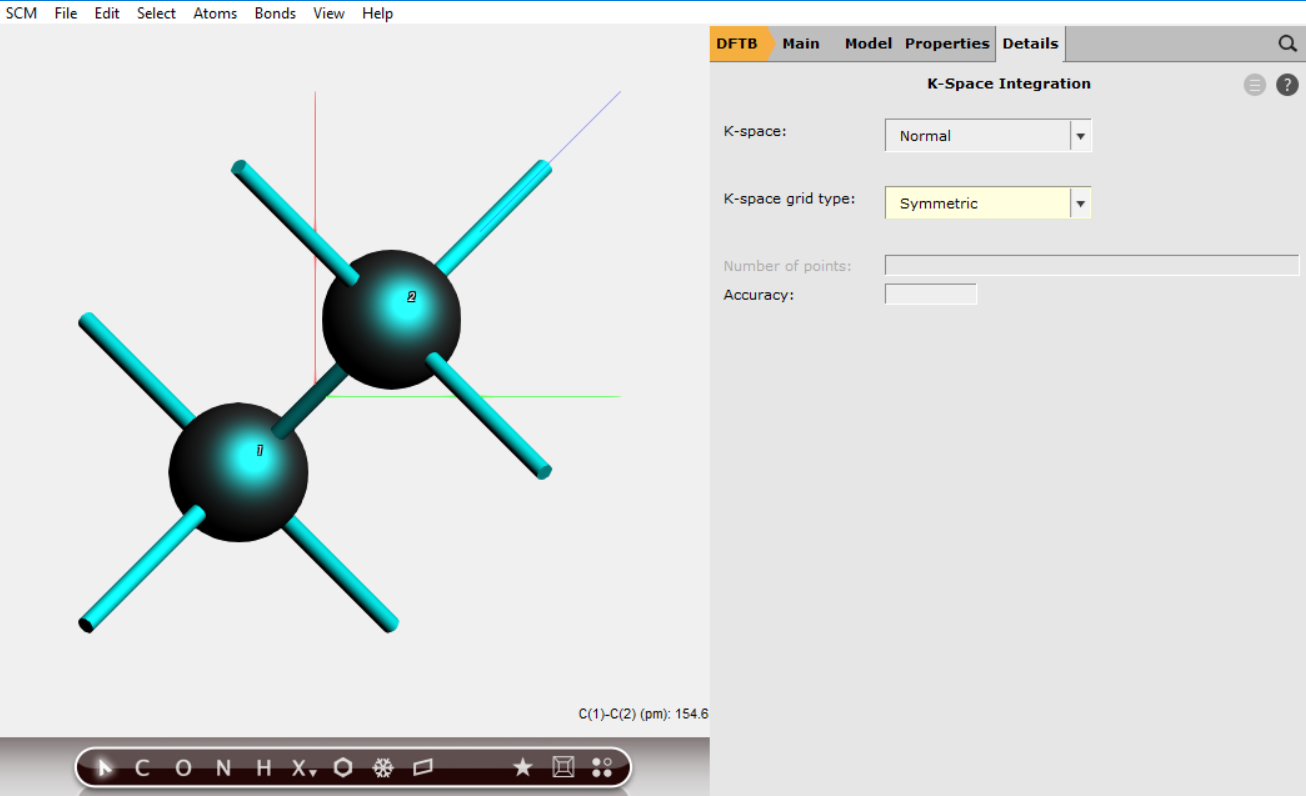Open the SCM menu
The width and height of the screenshot is (1306, 796).
coord(21,13)
